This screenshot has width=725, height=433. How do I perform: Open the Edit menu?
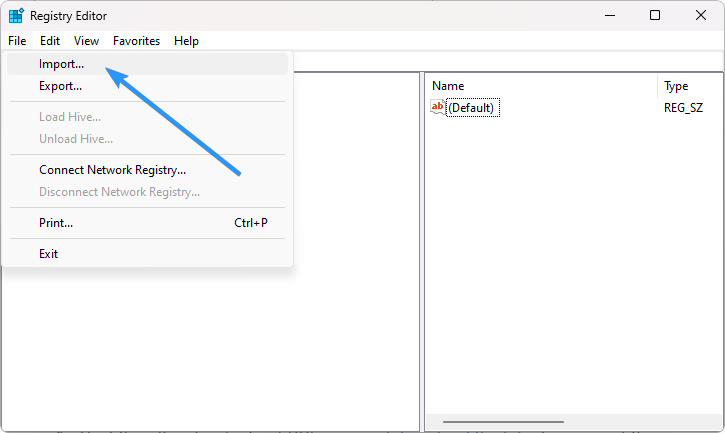[50, 41]
